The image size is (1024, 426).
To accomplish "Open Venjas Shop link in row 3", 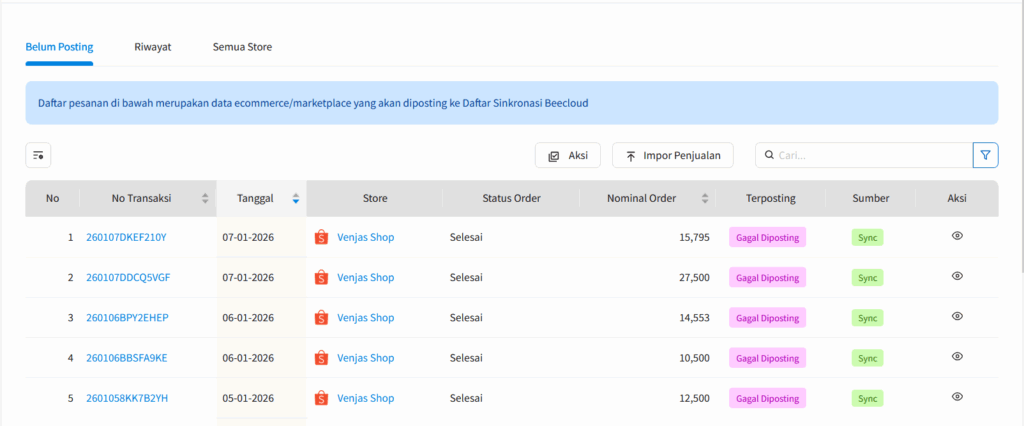I will tap(366, 318).
